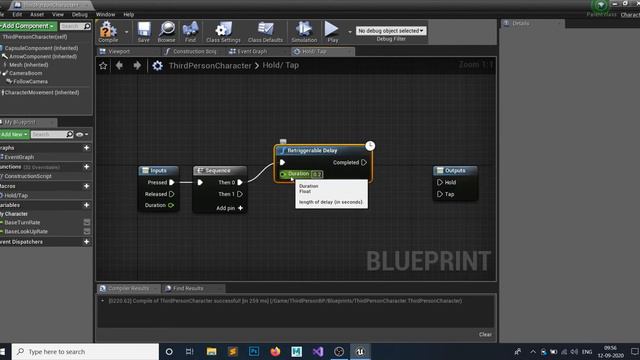640x360 pixels.
Task: Click the Sequence node input exec pin
Action: pyautogui.click(x=200, y=182)
